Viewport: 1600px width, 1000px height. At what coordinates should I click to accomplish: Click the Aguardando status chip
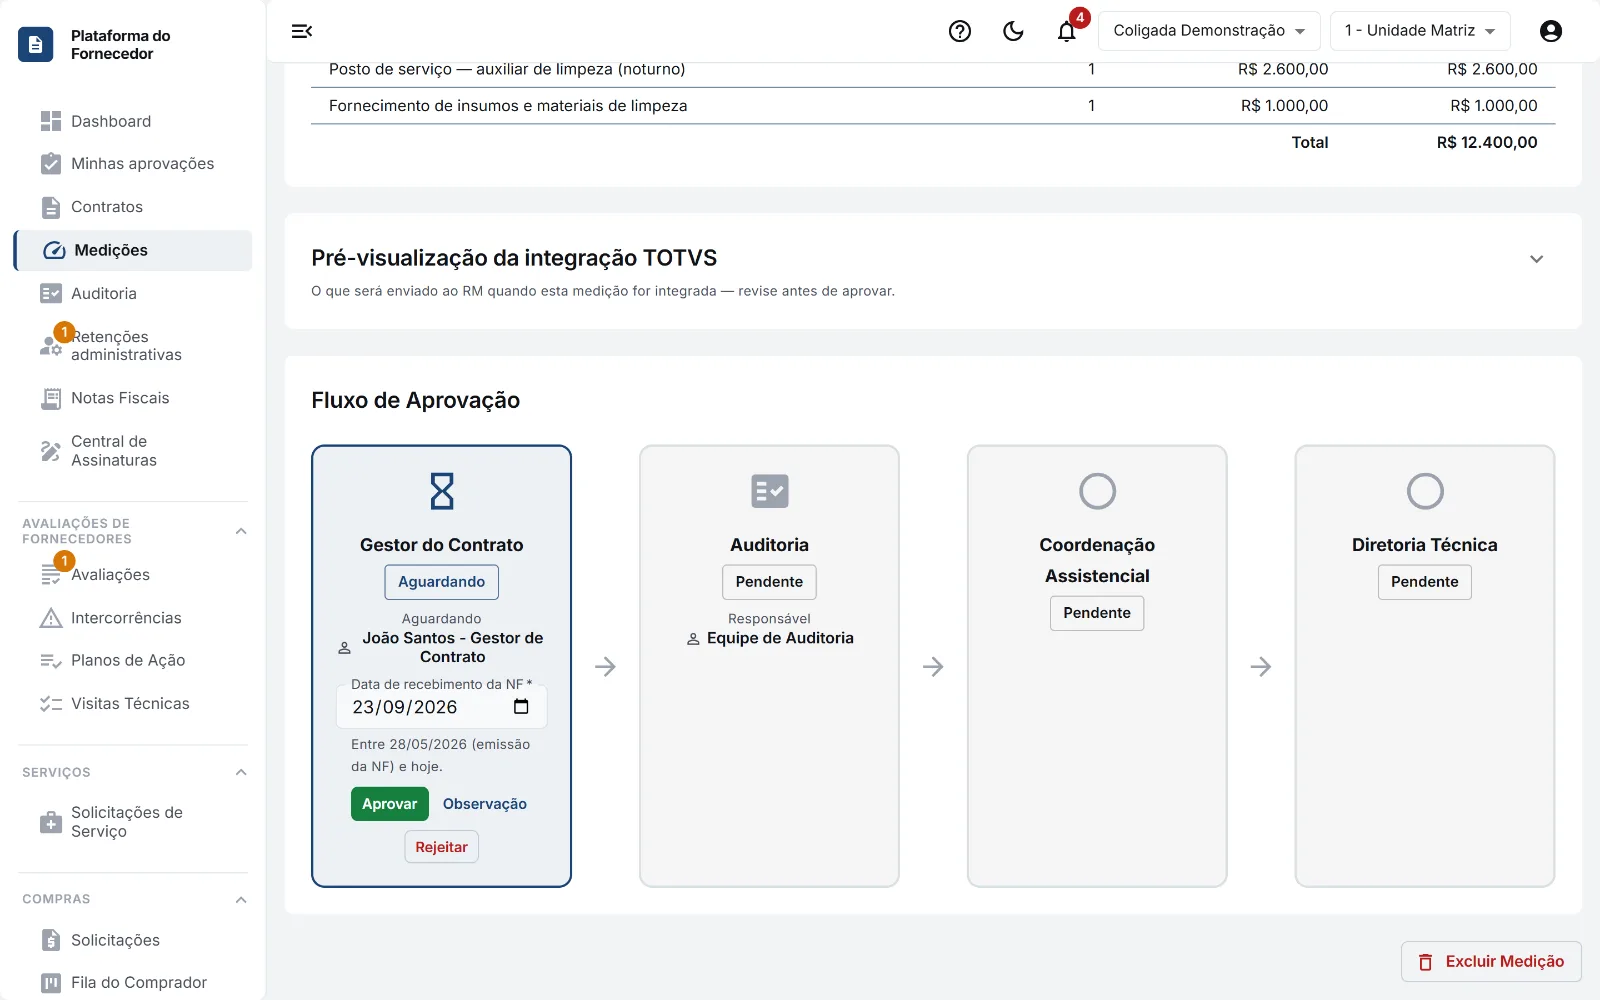[x=442, y=582]
